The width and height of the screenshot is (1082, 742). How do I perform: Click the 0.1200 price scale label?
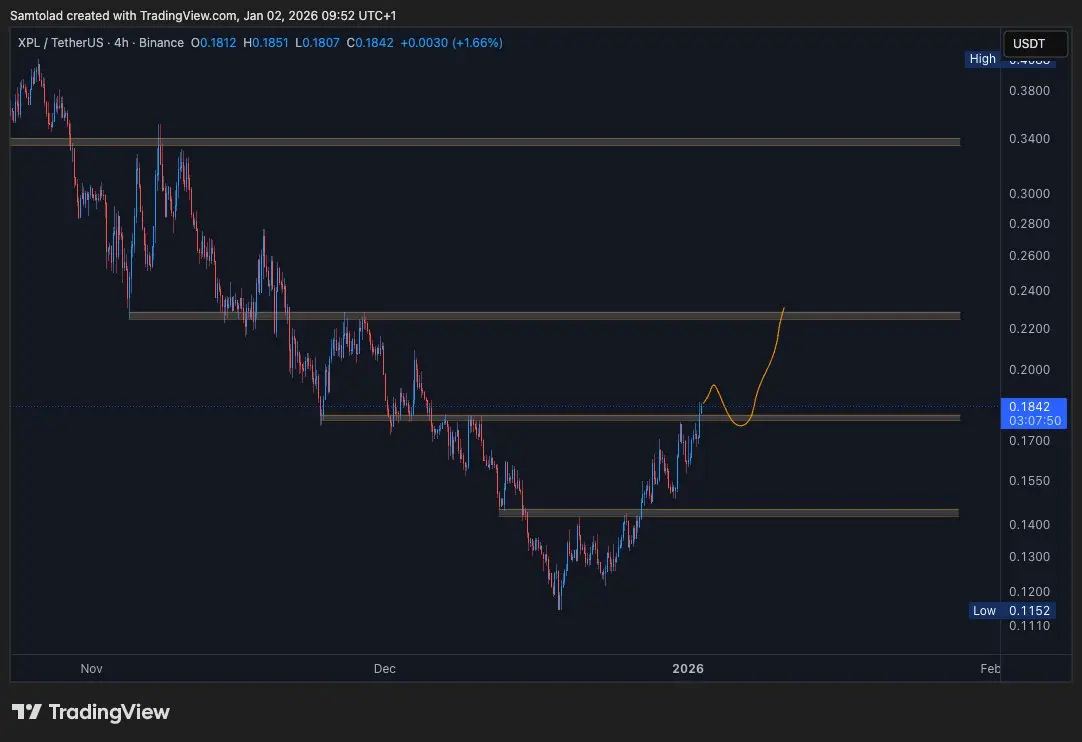(x=1029, y=592)
